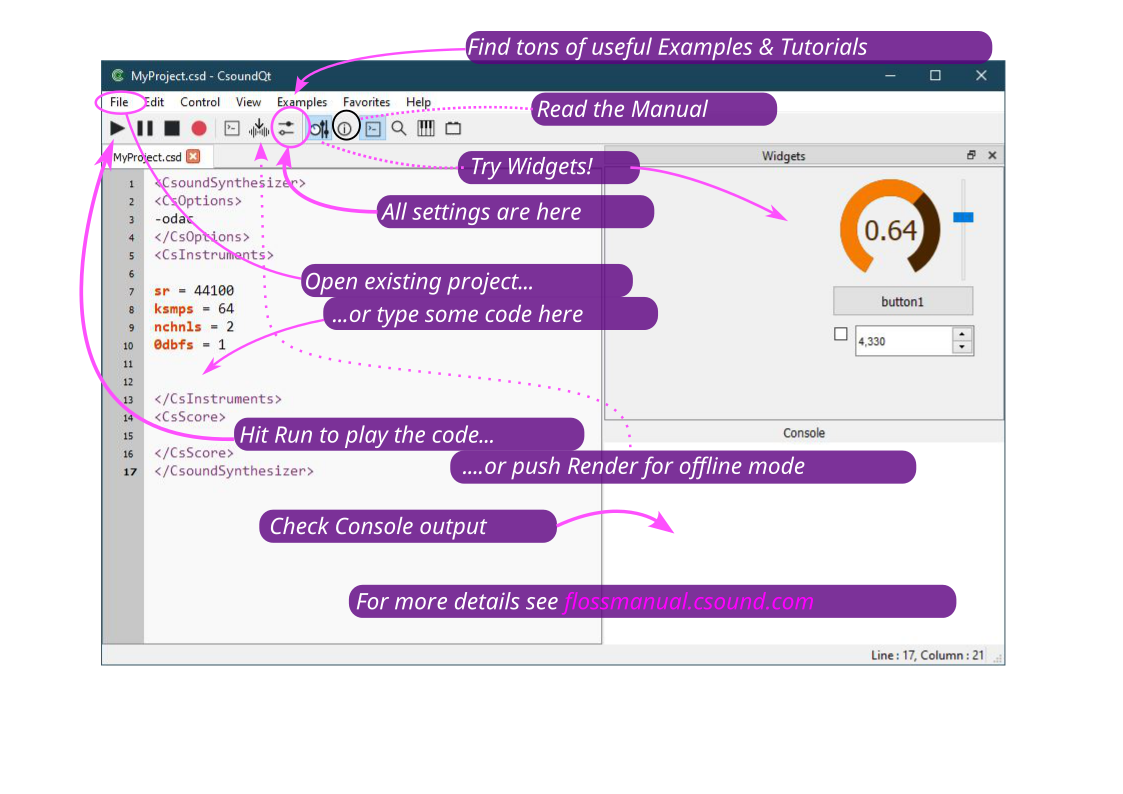Open Configuration via the sliders settings icon
This screenshot has width=1123, height=794.
click(x=286, y=128)
